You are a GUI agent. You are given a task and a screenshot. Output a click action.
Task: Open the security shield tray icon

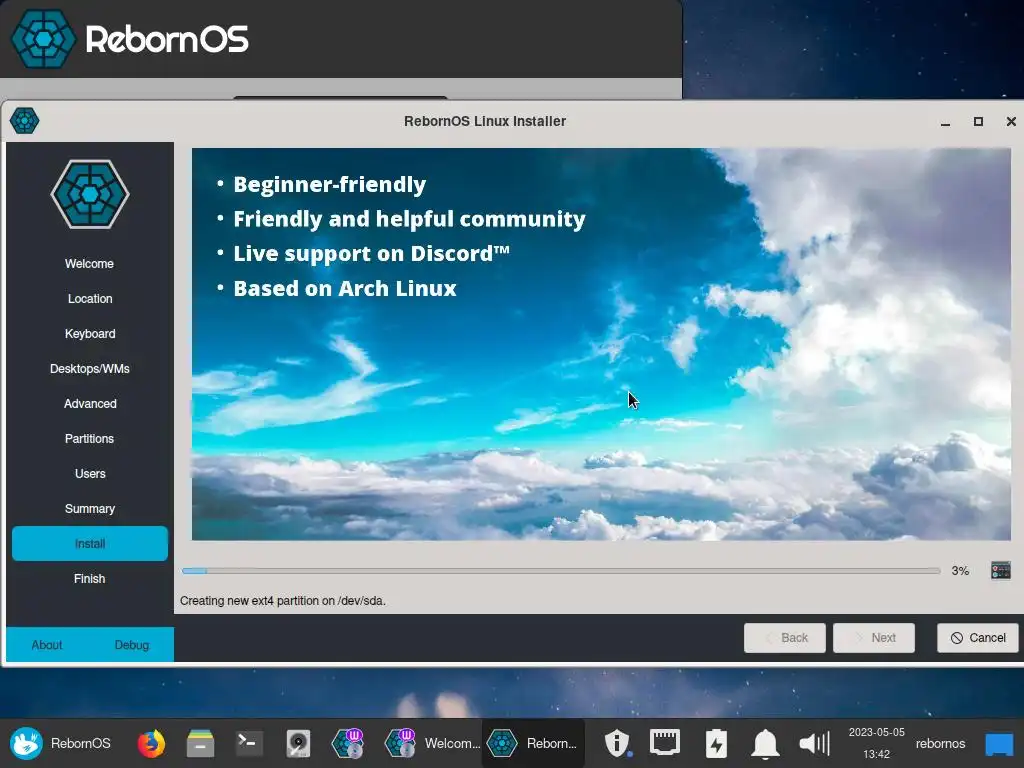(x=616, y=743)
